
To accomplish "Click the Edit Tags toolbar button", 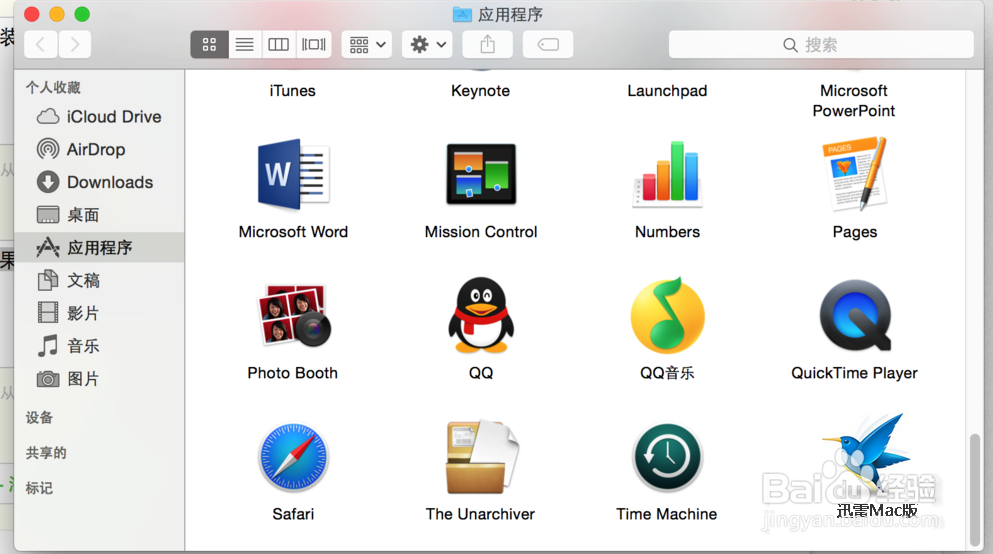I will (x=548, y=44).
